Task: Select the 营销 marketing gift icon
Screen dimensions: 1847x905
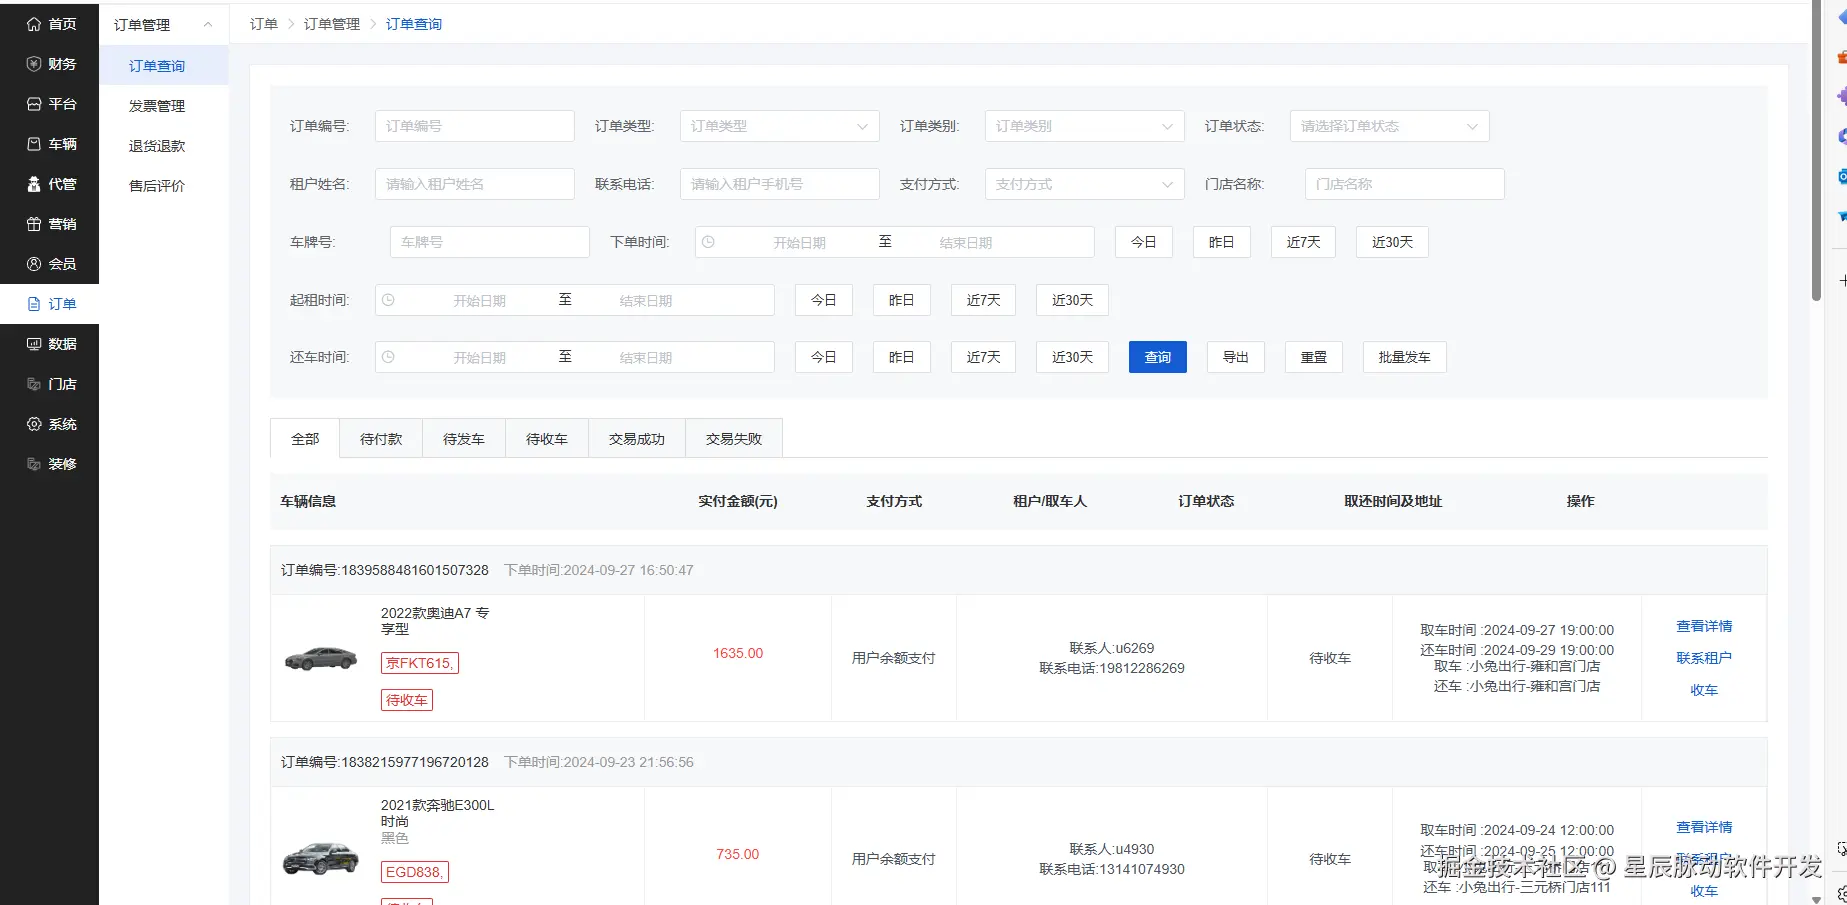Action: click(x=34, y=224)
